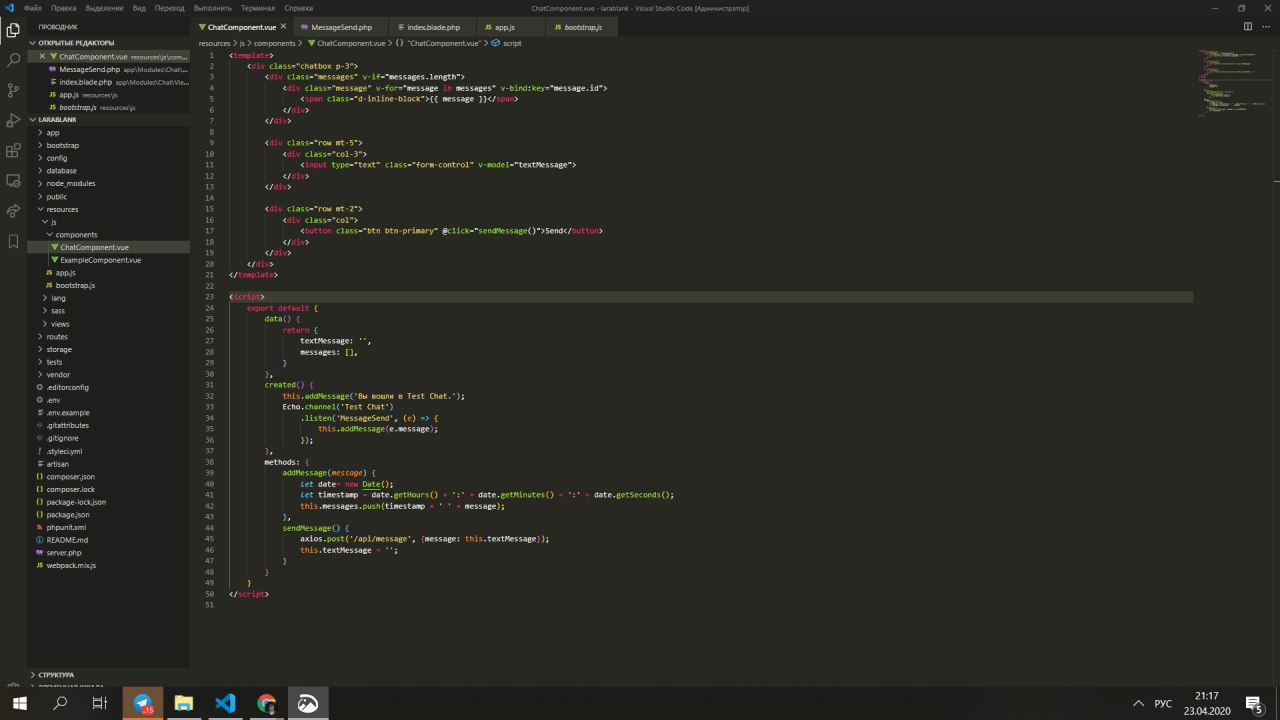Click 'script' symbol in the breadcrumb

(512, 44)
